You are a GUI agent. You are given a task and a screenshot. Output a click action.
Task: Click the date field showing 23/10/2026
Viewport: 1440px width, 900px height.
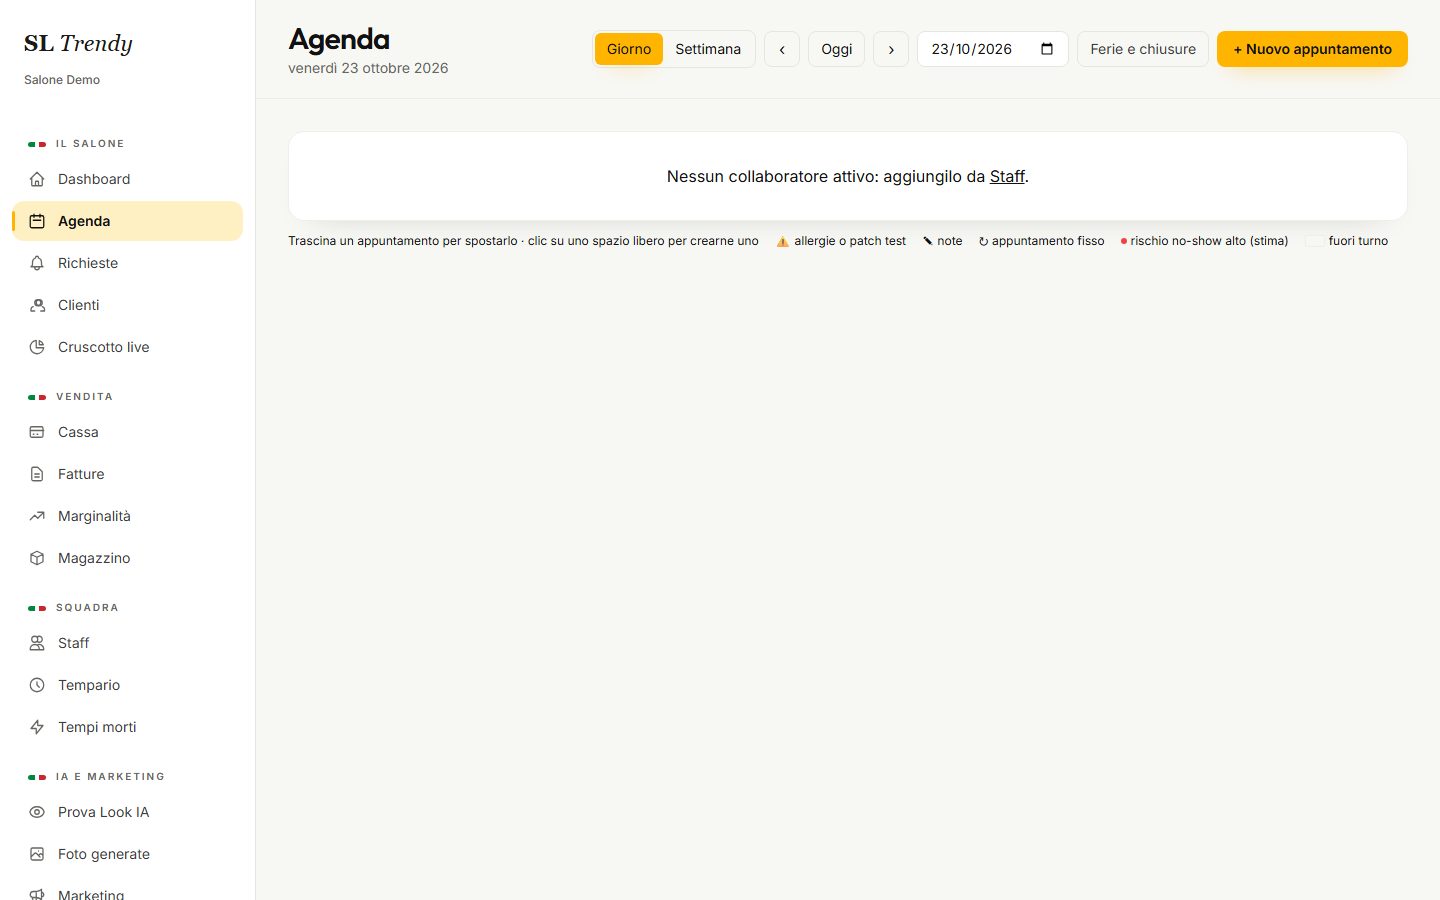pos(993,49)
